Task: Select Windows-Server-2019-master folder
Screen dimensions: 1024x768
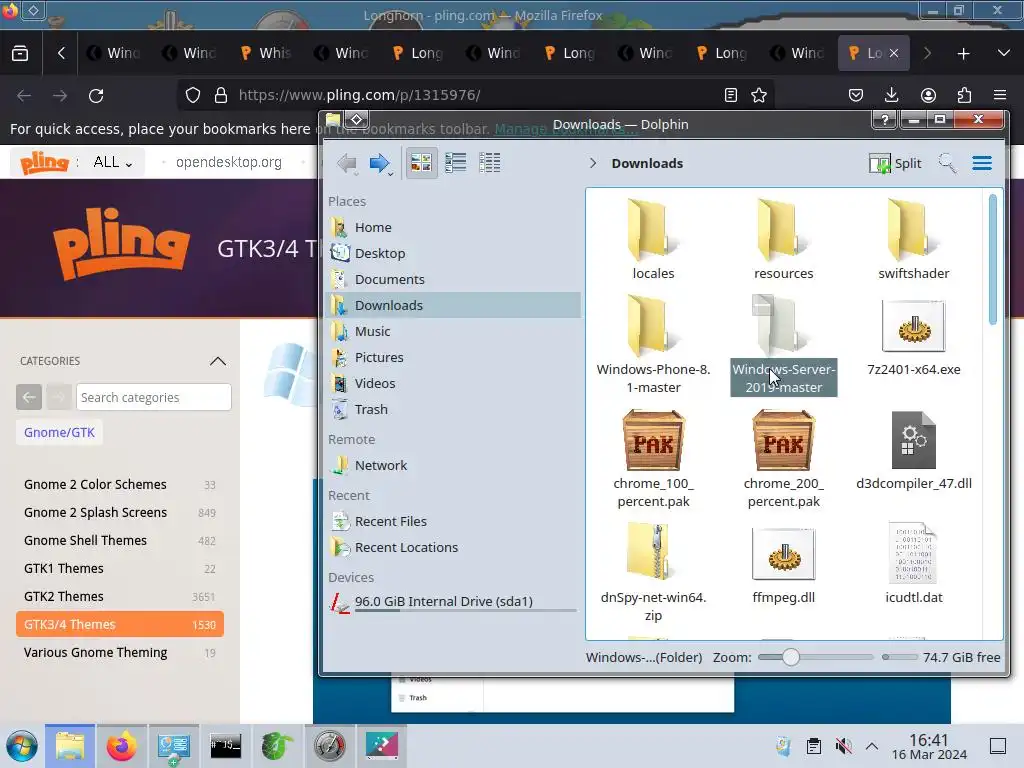Action: pos(783,344)
